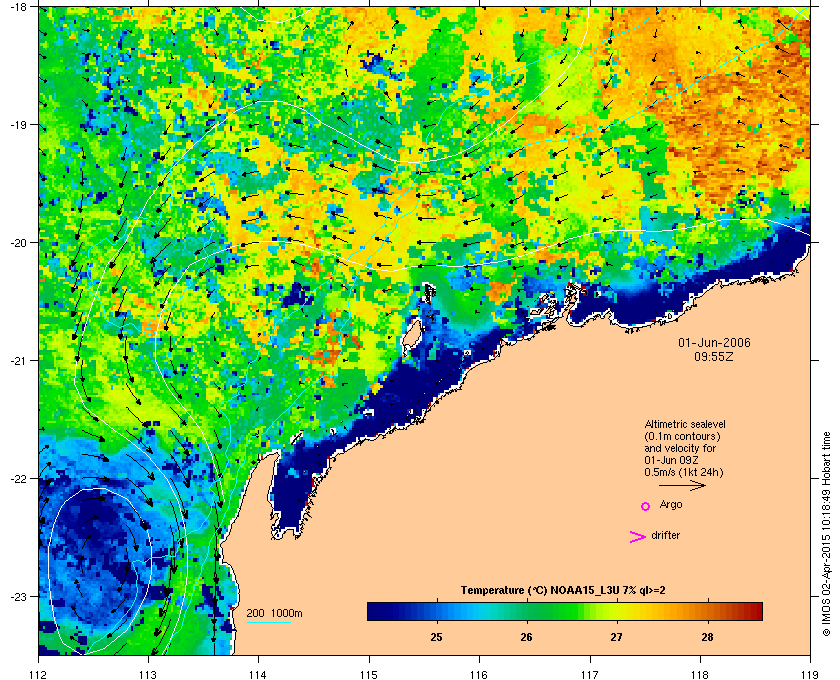The image size is (840, 680).
Task: Click the 27 colorbar tick label
Action: point(617,637)
